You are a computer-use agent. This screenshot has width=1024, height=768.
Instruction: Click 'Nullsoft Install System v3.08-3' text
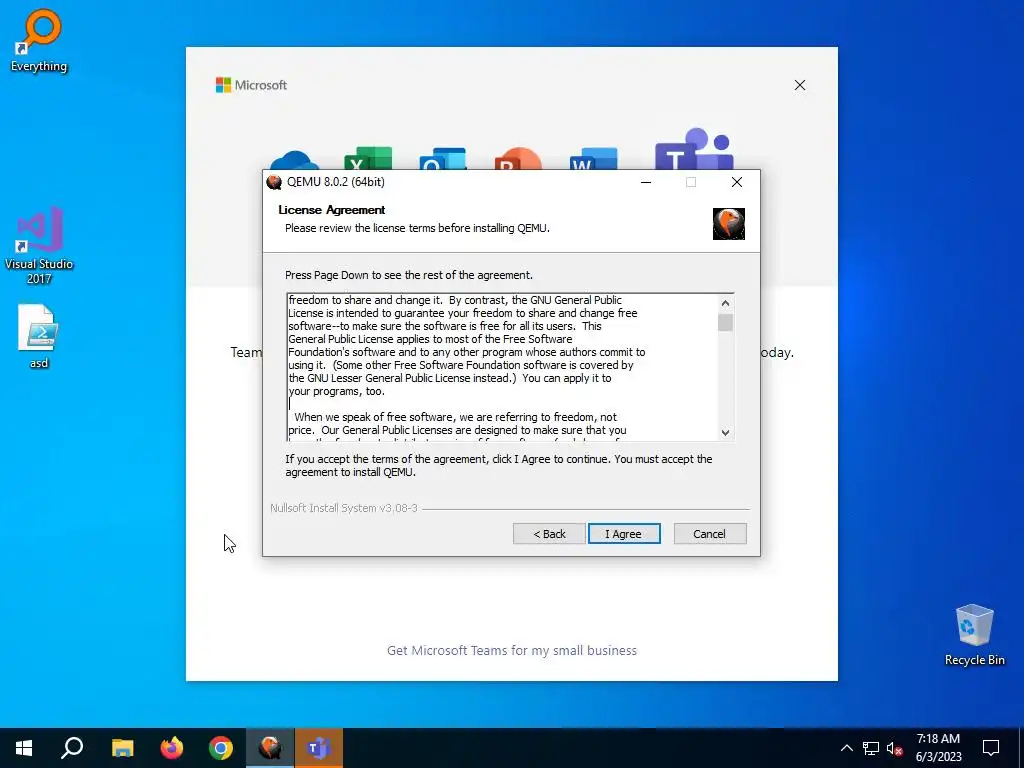click(x=344, y=508)
